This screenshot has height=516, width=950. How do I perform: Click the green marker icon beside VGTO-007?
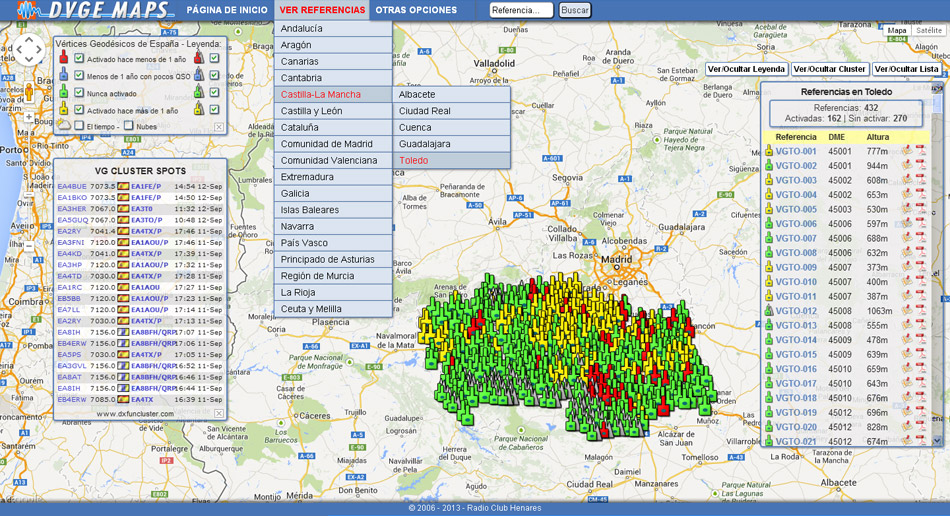769,238
